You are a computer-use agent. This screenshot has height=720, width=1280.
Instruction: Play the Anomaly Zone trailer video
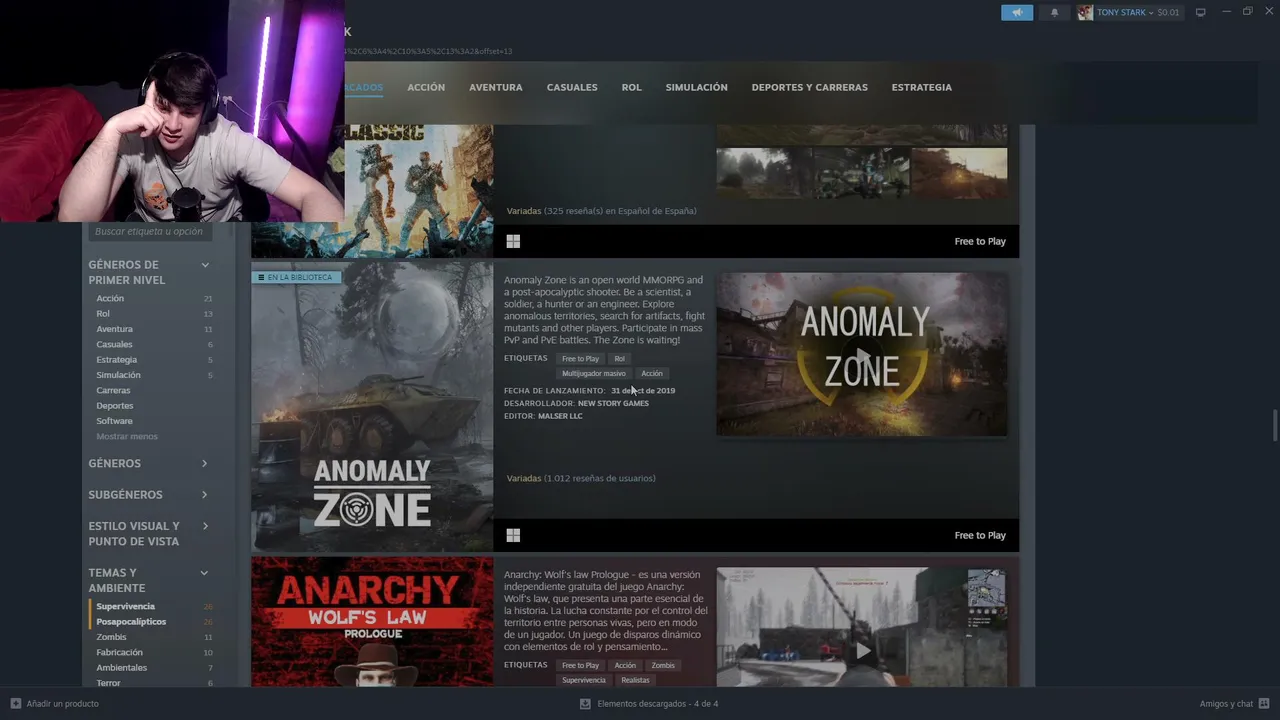pos(862,354)
